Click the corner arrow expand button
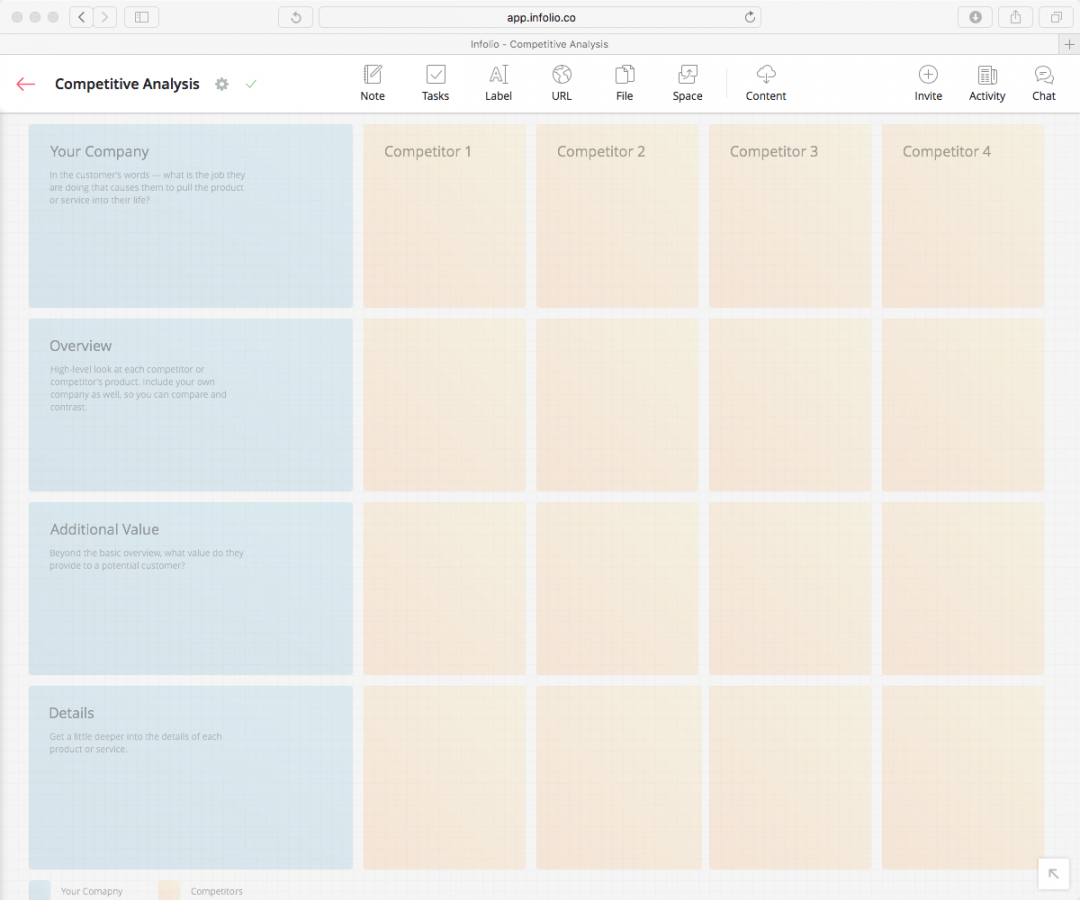The width and height of the screenshot is (1080, 900). [1053, 873]
